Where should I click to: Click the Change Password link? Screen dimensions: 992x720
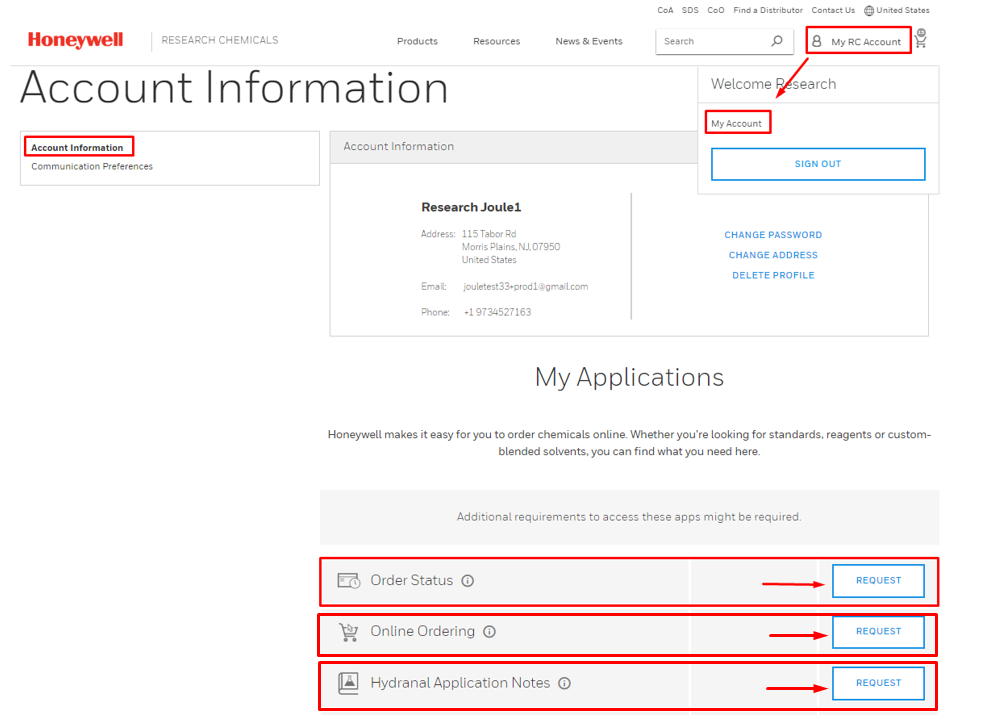pyautogui.click(x=773, y=235)
